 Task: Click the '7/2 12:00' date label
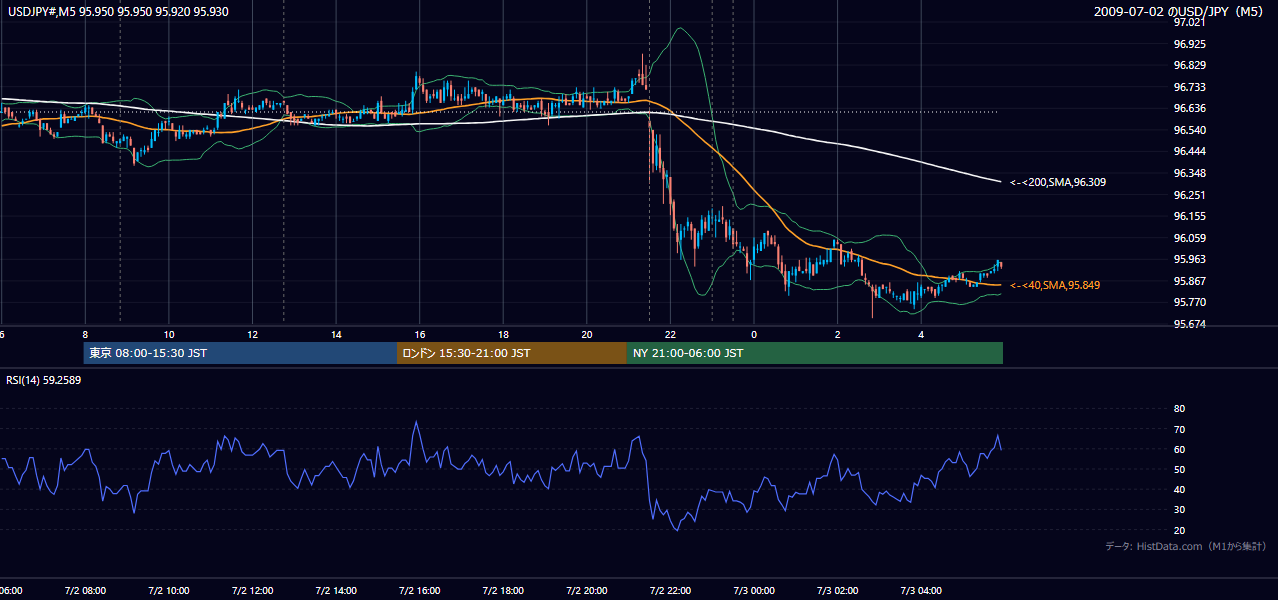tap(252, 591)
